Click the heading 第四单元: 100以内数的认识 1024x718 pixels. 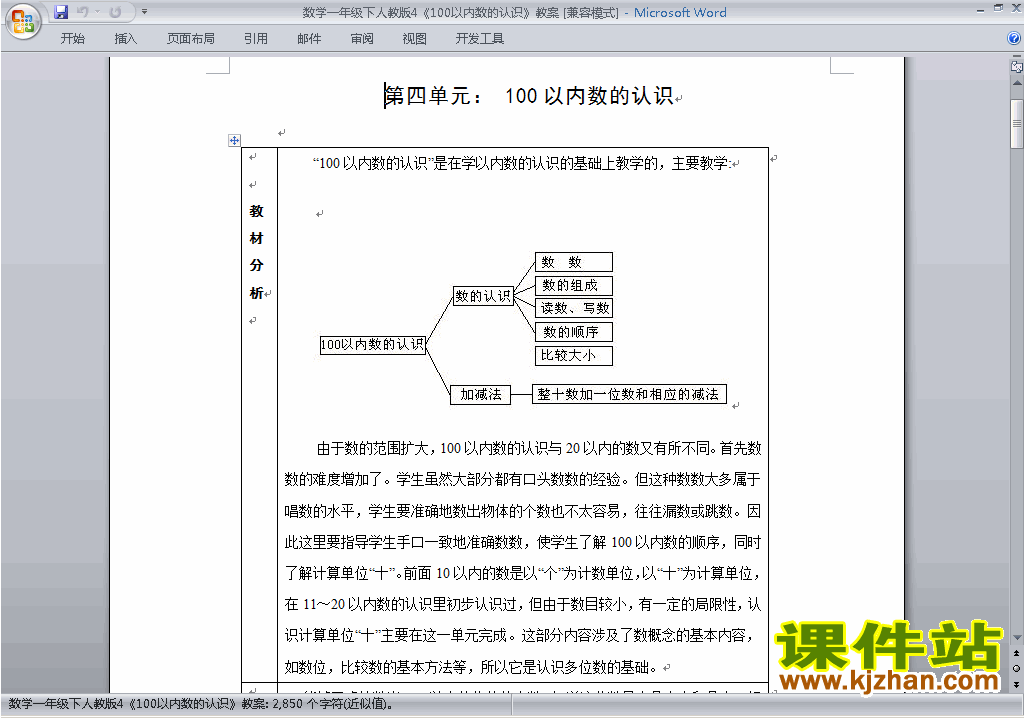point(528,96)
